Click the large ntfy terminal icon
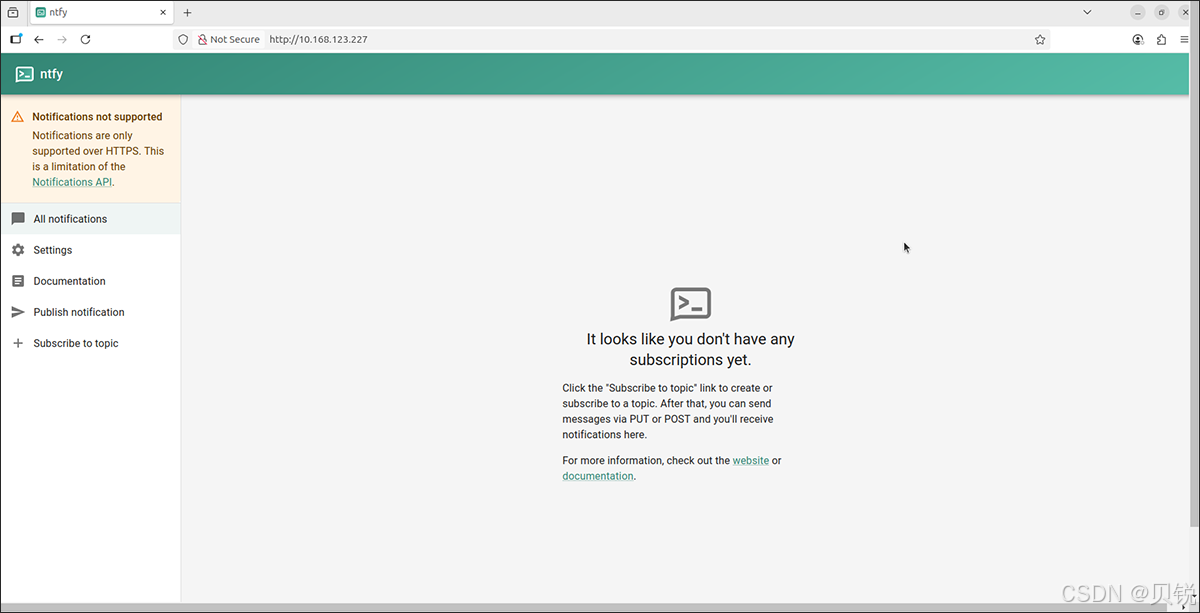1200x613 pixels. (690, 304)
